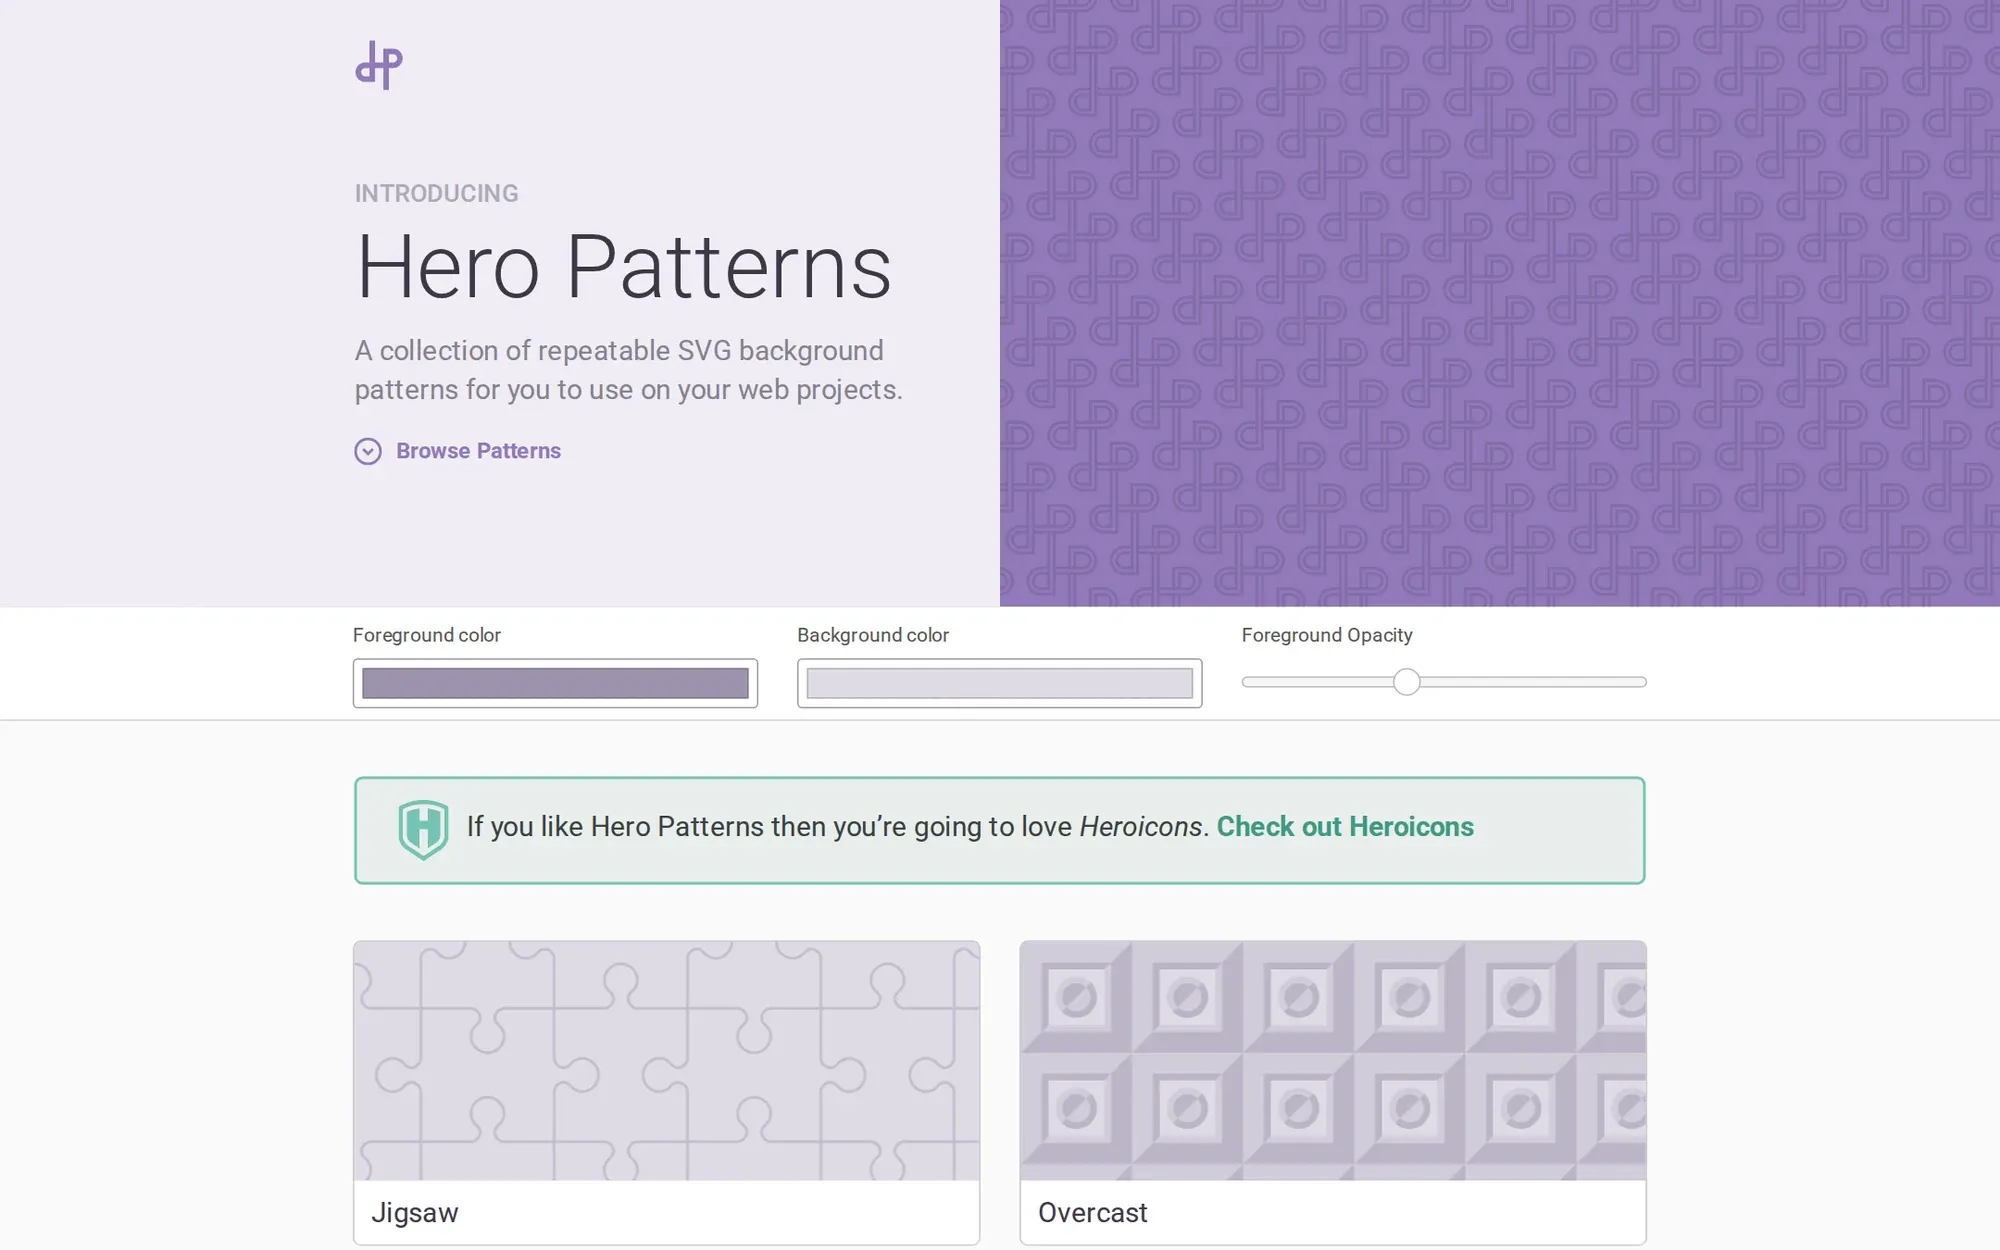Select the Jigsaw pattern preview
The height and width of the screenshot is (1250, 2000).
(666, 1060)
